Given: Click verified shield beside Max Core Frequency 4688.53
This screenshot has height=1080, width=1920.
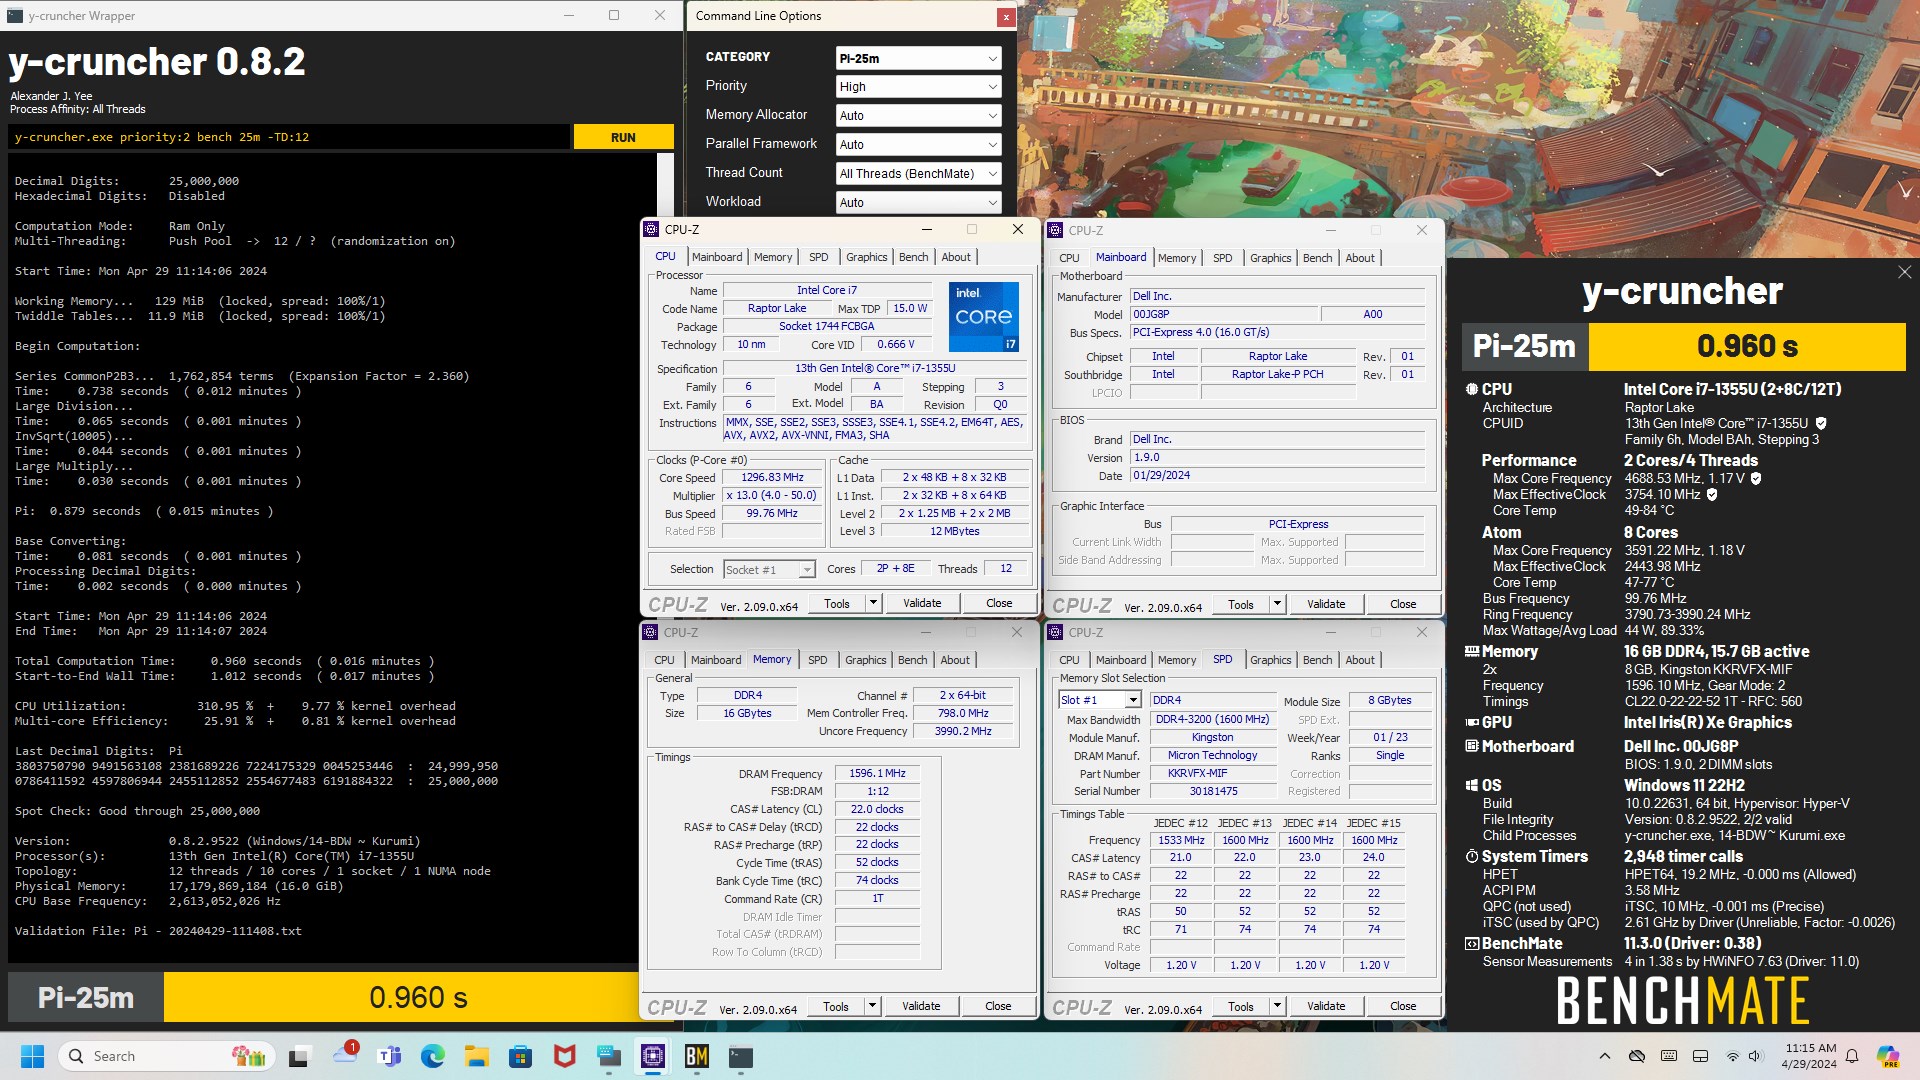Looking at the screenshot, I should (1756, 478).
